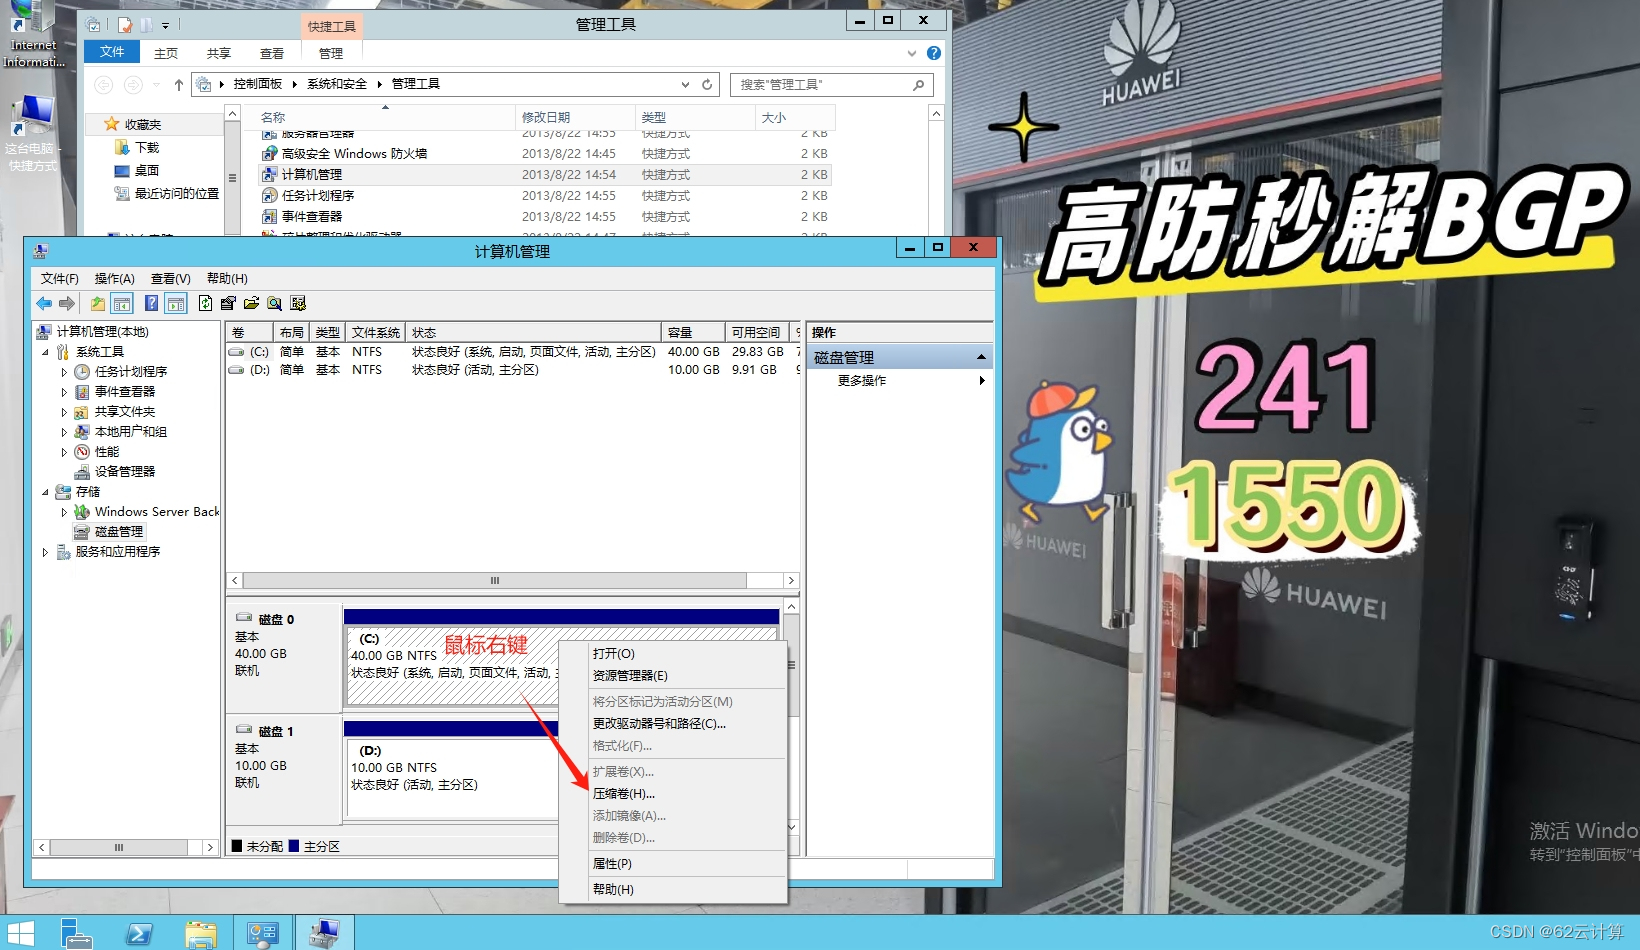Expand 服务和应用程序 node arrow

coord(45,552)
